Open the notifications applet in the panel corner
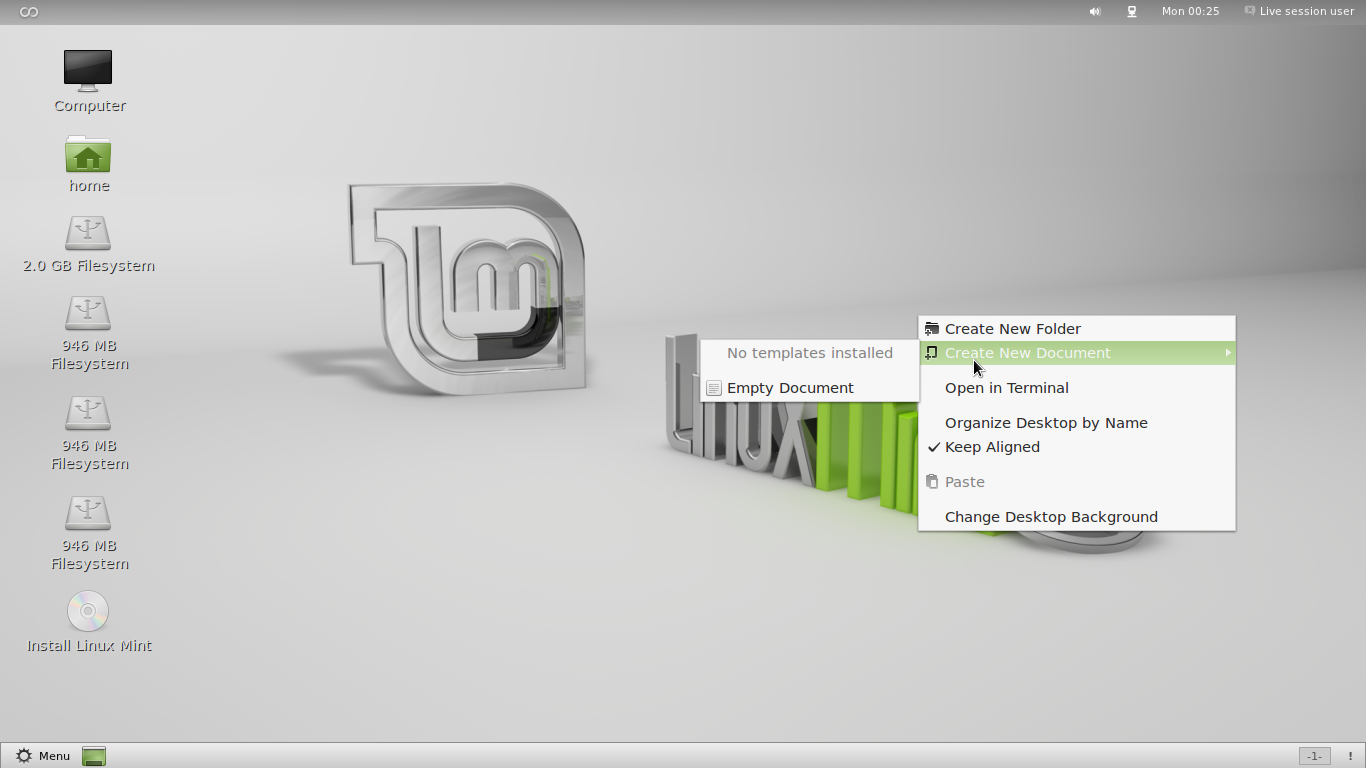The width and height of the screenshot is (1366, 768). [x=1351, y=756]
